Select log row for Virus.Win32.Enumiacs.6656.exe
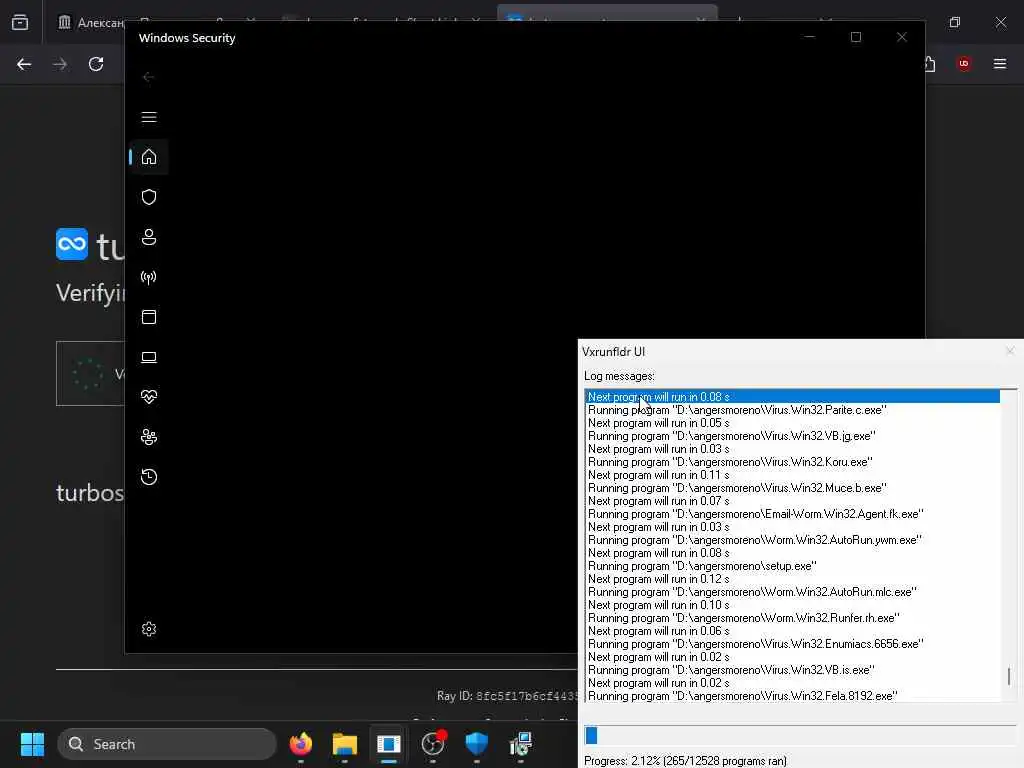The height and width of the screenshot is (768, 1024). (x=793, y=644)
